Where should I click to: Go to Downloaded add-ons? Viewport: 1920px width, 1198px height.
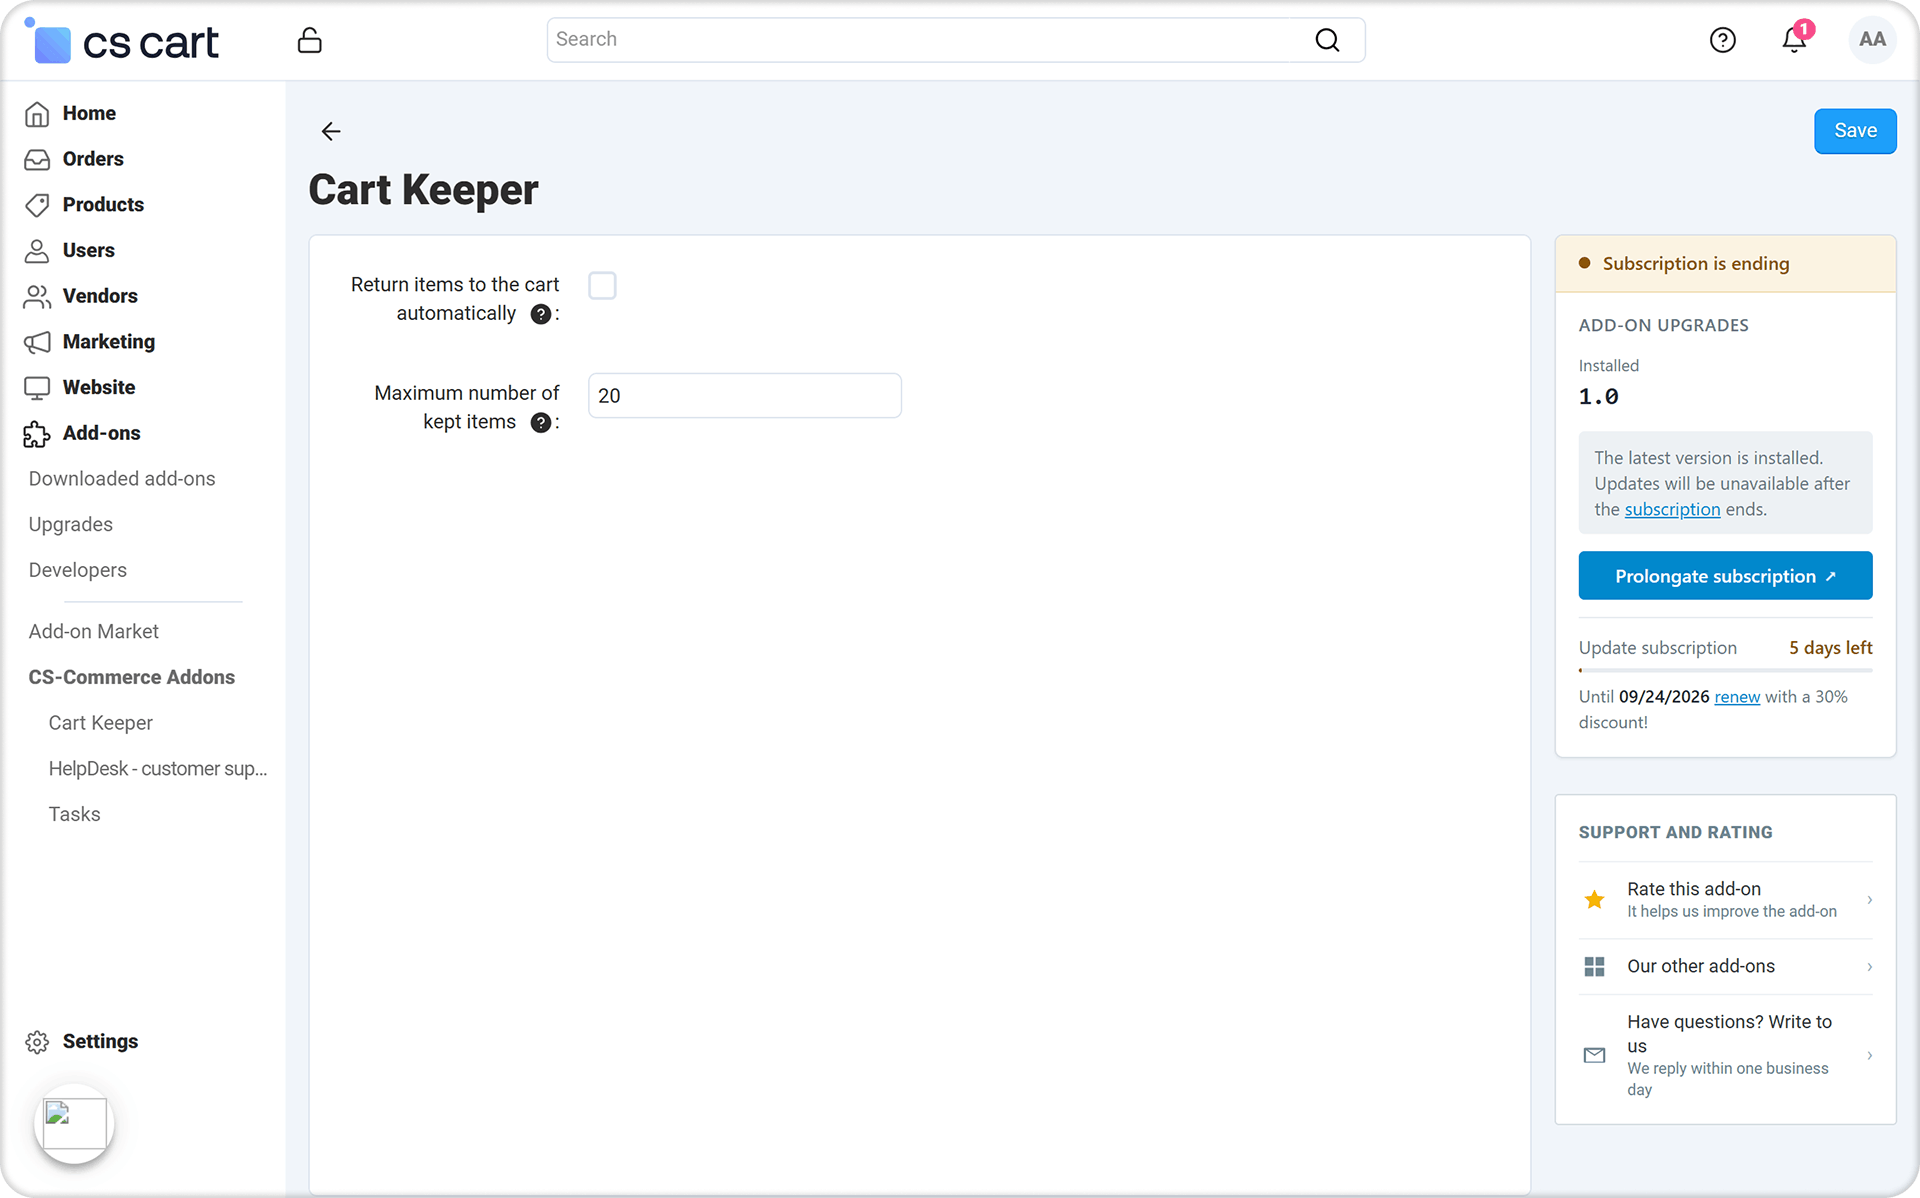click(x=122, y=479)
